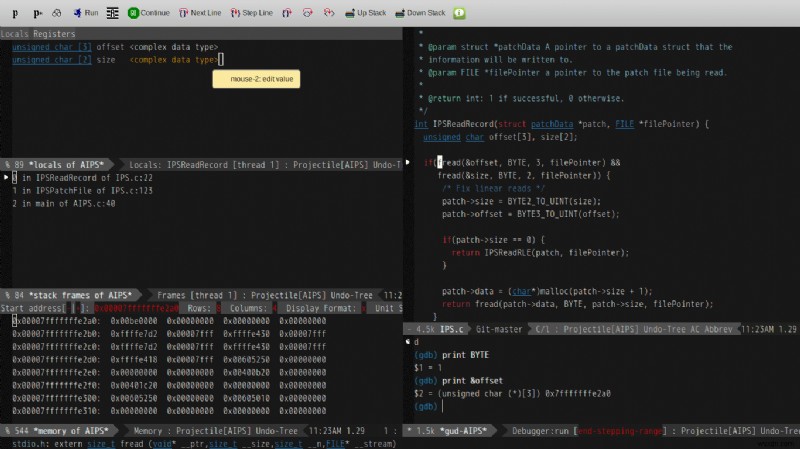
Task: Select stack frame 2 in main
Action: click(x=62, y=203)
